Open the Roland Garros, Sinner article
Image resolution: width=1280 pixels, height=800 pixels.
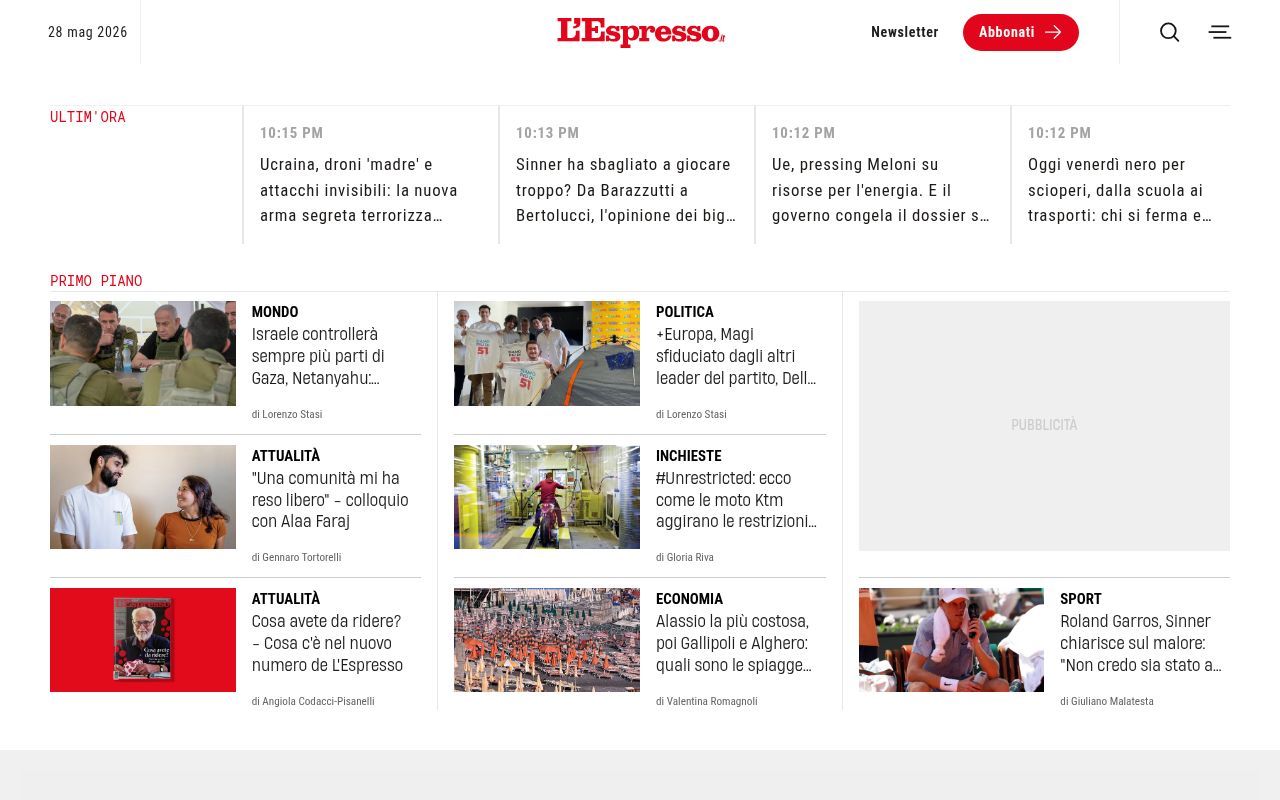pyautogui.click(x=1142, y=643)
